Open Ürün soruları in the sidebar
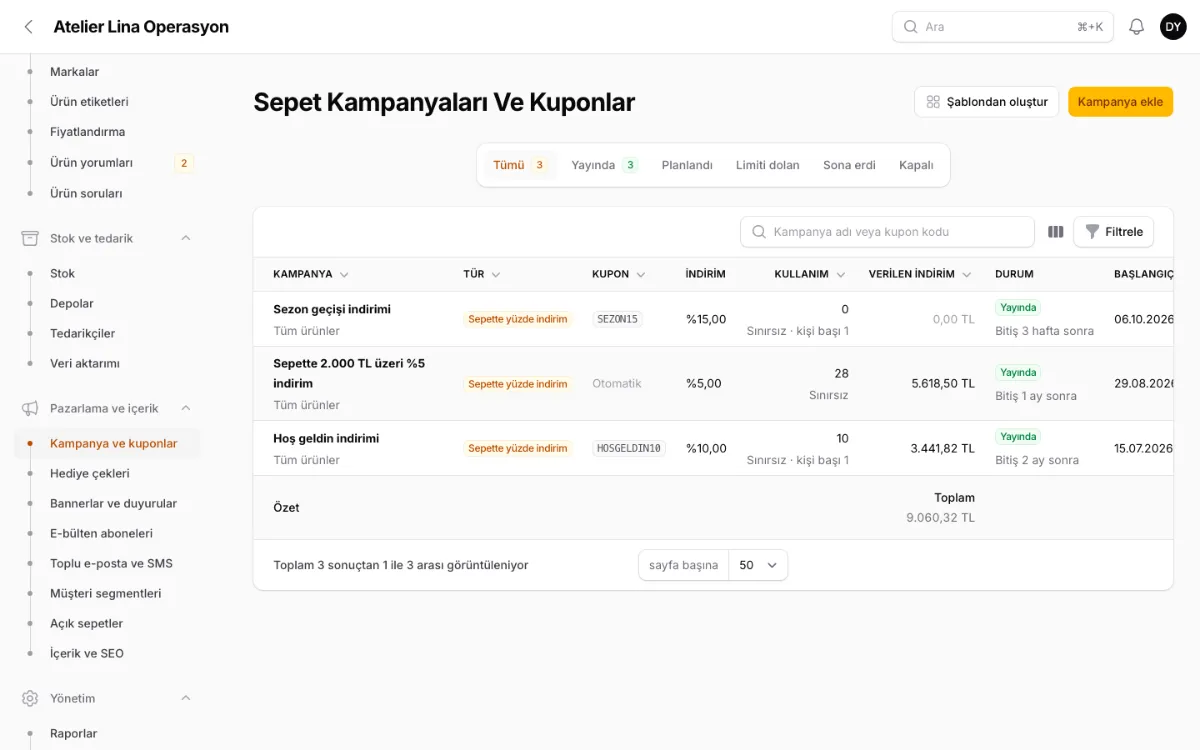The width and height of the screenshot is (1200, 750). point(86,193)
